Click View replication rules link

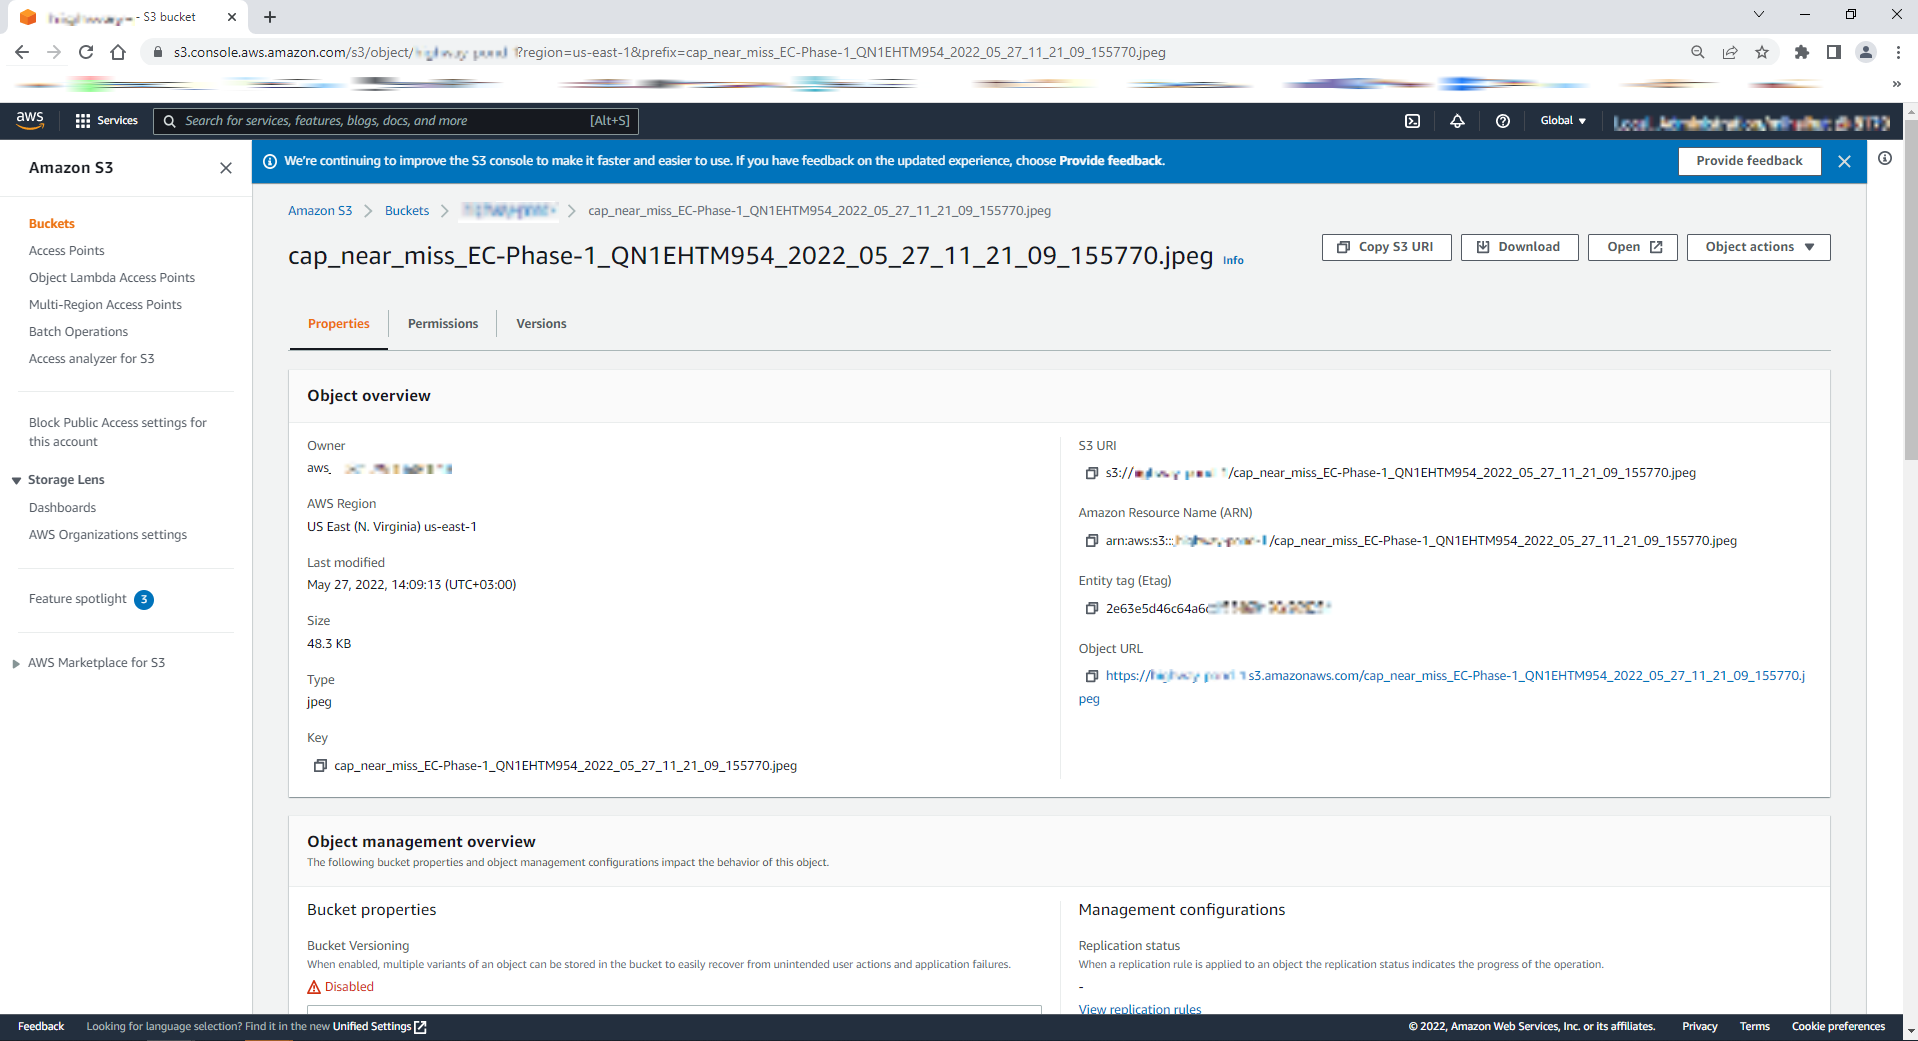point(1140,1009)
